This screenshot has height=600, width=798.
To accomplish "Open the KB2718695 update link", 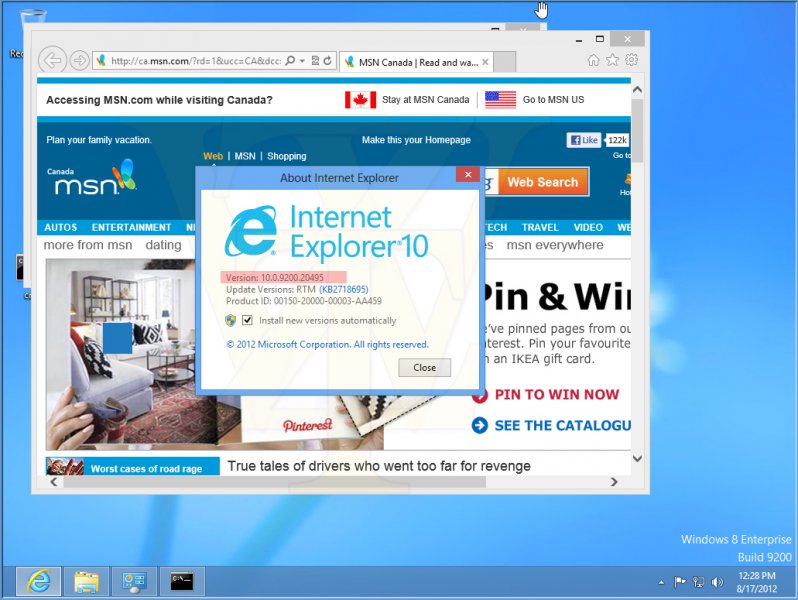I will [343, 289].
